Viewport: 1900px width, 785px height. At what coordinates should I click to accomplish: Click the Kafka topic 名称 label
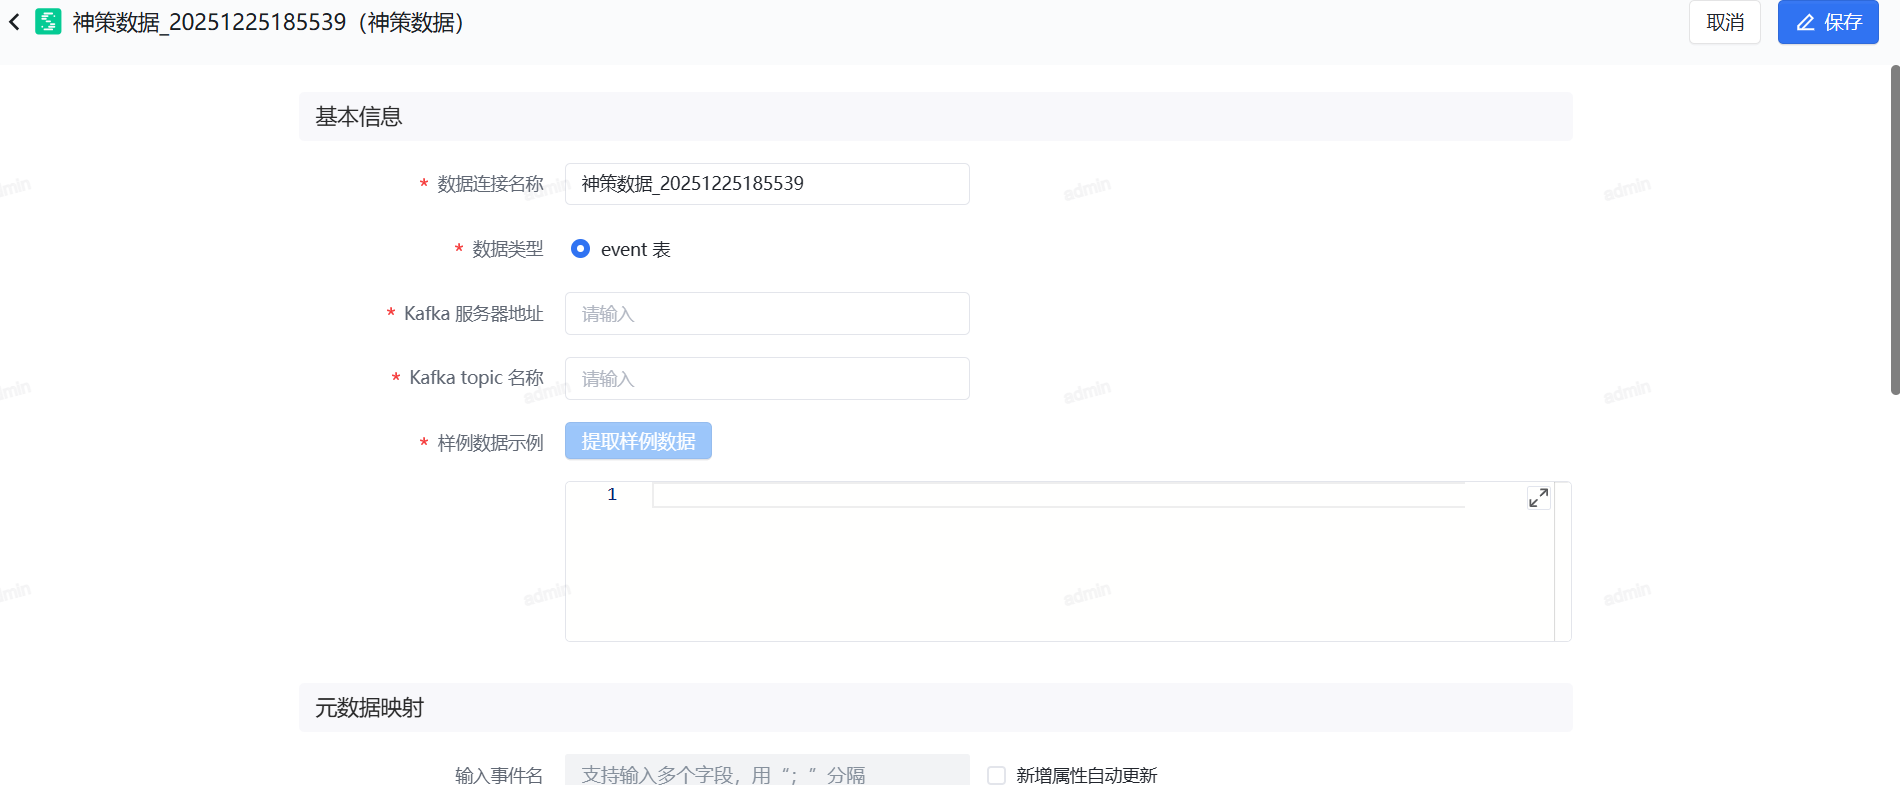[x=477, y=378]
